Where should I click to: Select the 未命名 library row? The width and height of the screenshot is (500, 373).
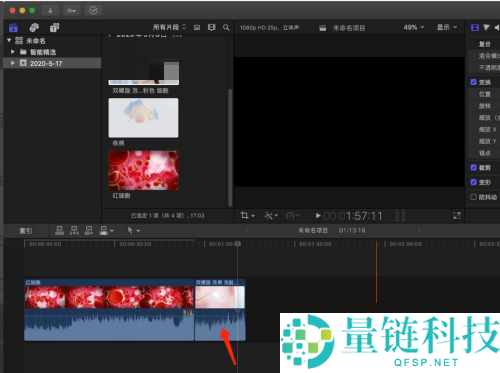[52, 41]
